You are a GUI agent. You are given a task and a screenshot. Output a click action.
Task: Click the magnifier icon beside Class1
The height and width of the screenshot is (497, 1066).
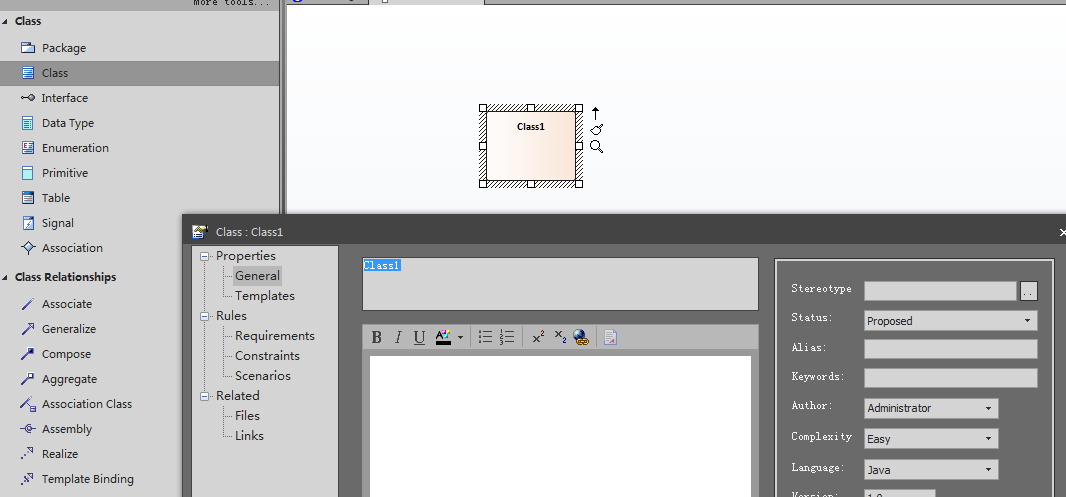click(596, 146)
